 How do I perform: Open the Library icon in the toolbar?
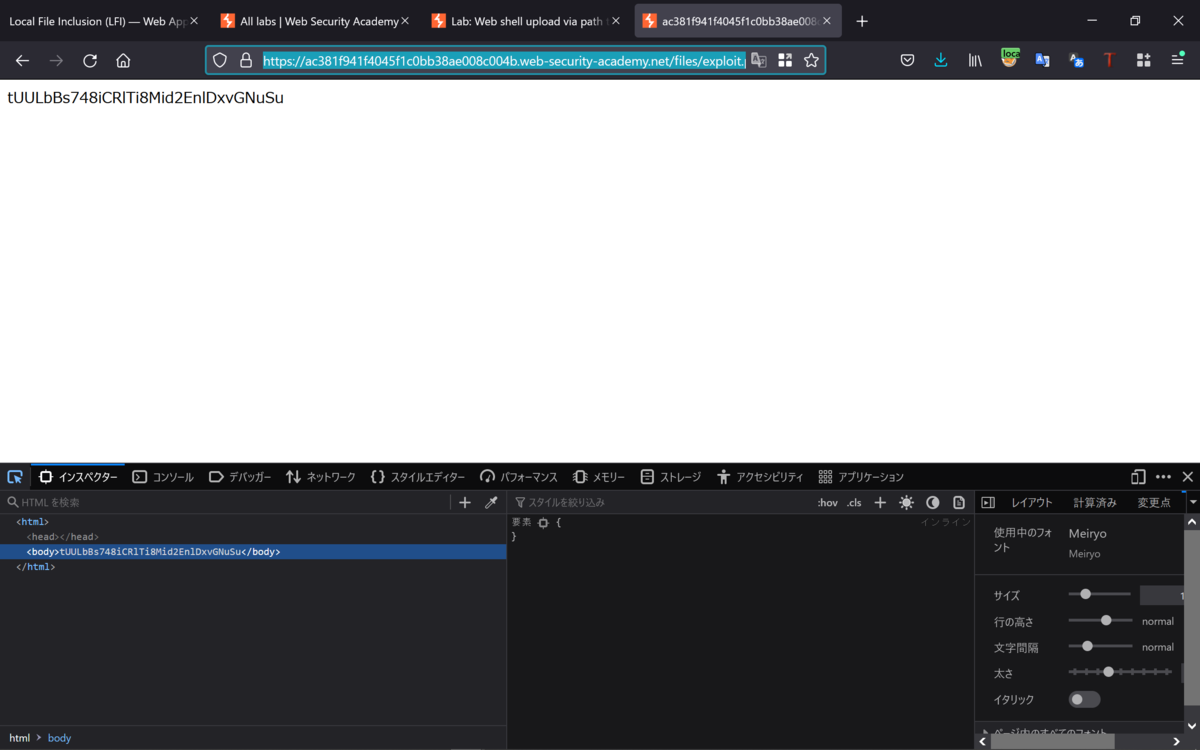(x=974, y=60)
